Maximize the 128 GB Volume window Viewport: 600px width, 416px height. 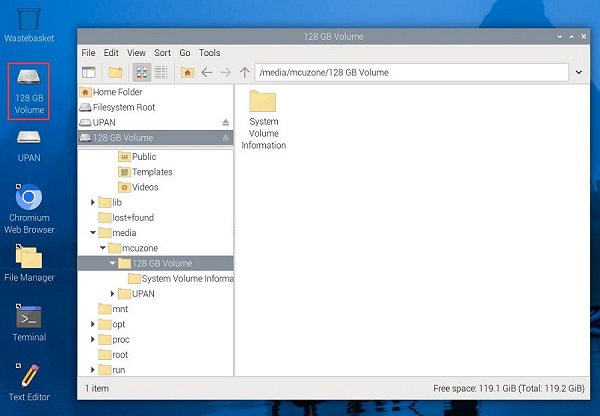pos(572,37)
